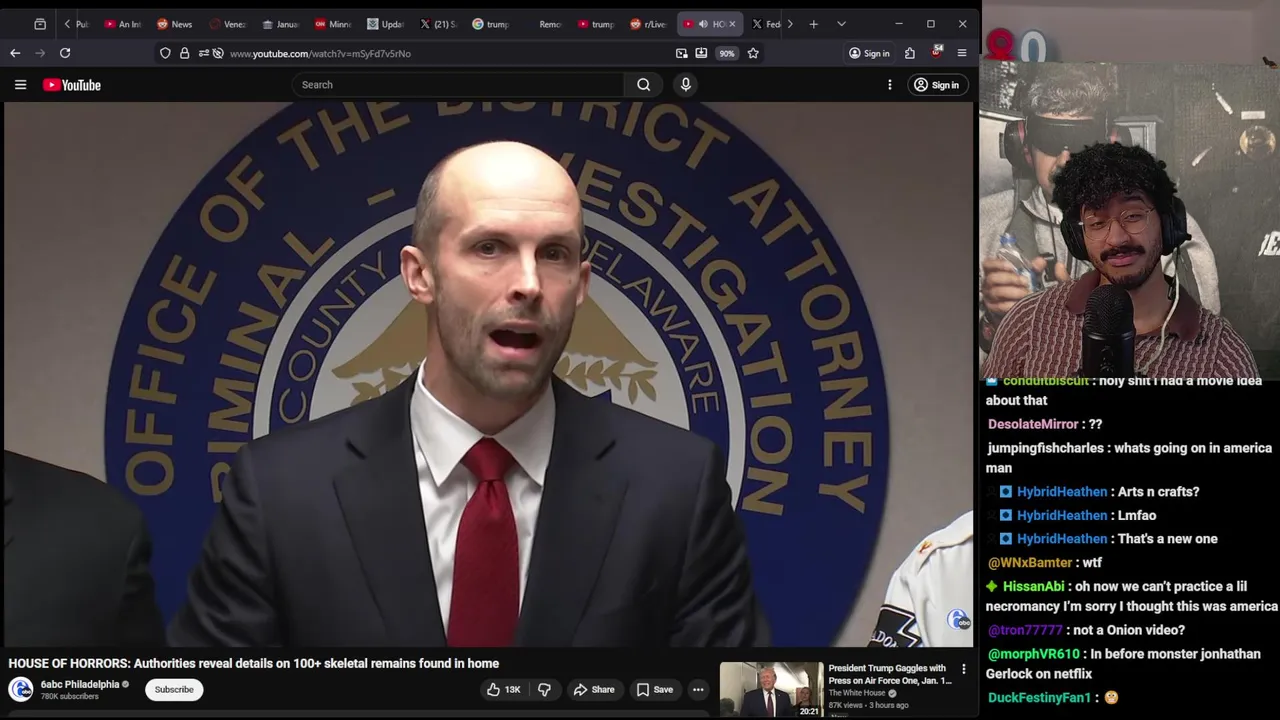Viewport: 1280px width, 720px height.
Task: Open the 6abc Philadelphia channel name link
Action: click(80, 685)
